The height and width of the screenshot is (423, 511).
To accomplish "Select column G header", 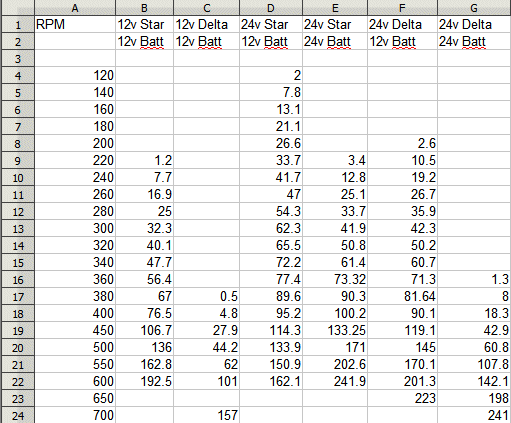I will click(474, 8).
